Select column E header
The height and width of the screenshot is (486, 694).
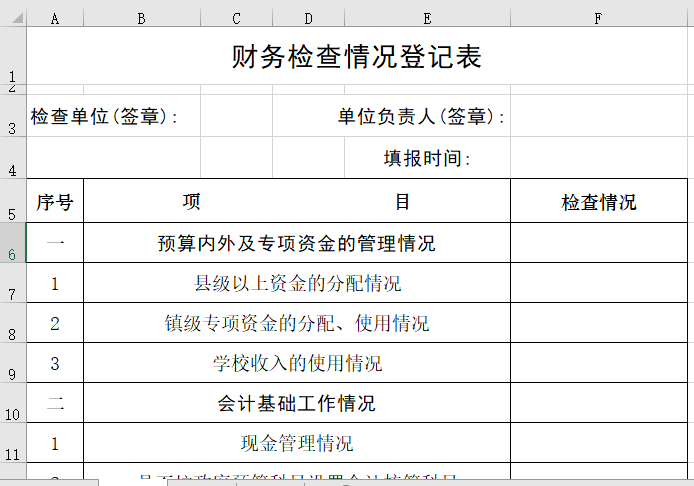[427, 18]
